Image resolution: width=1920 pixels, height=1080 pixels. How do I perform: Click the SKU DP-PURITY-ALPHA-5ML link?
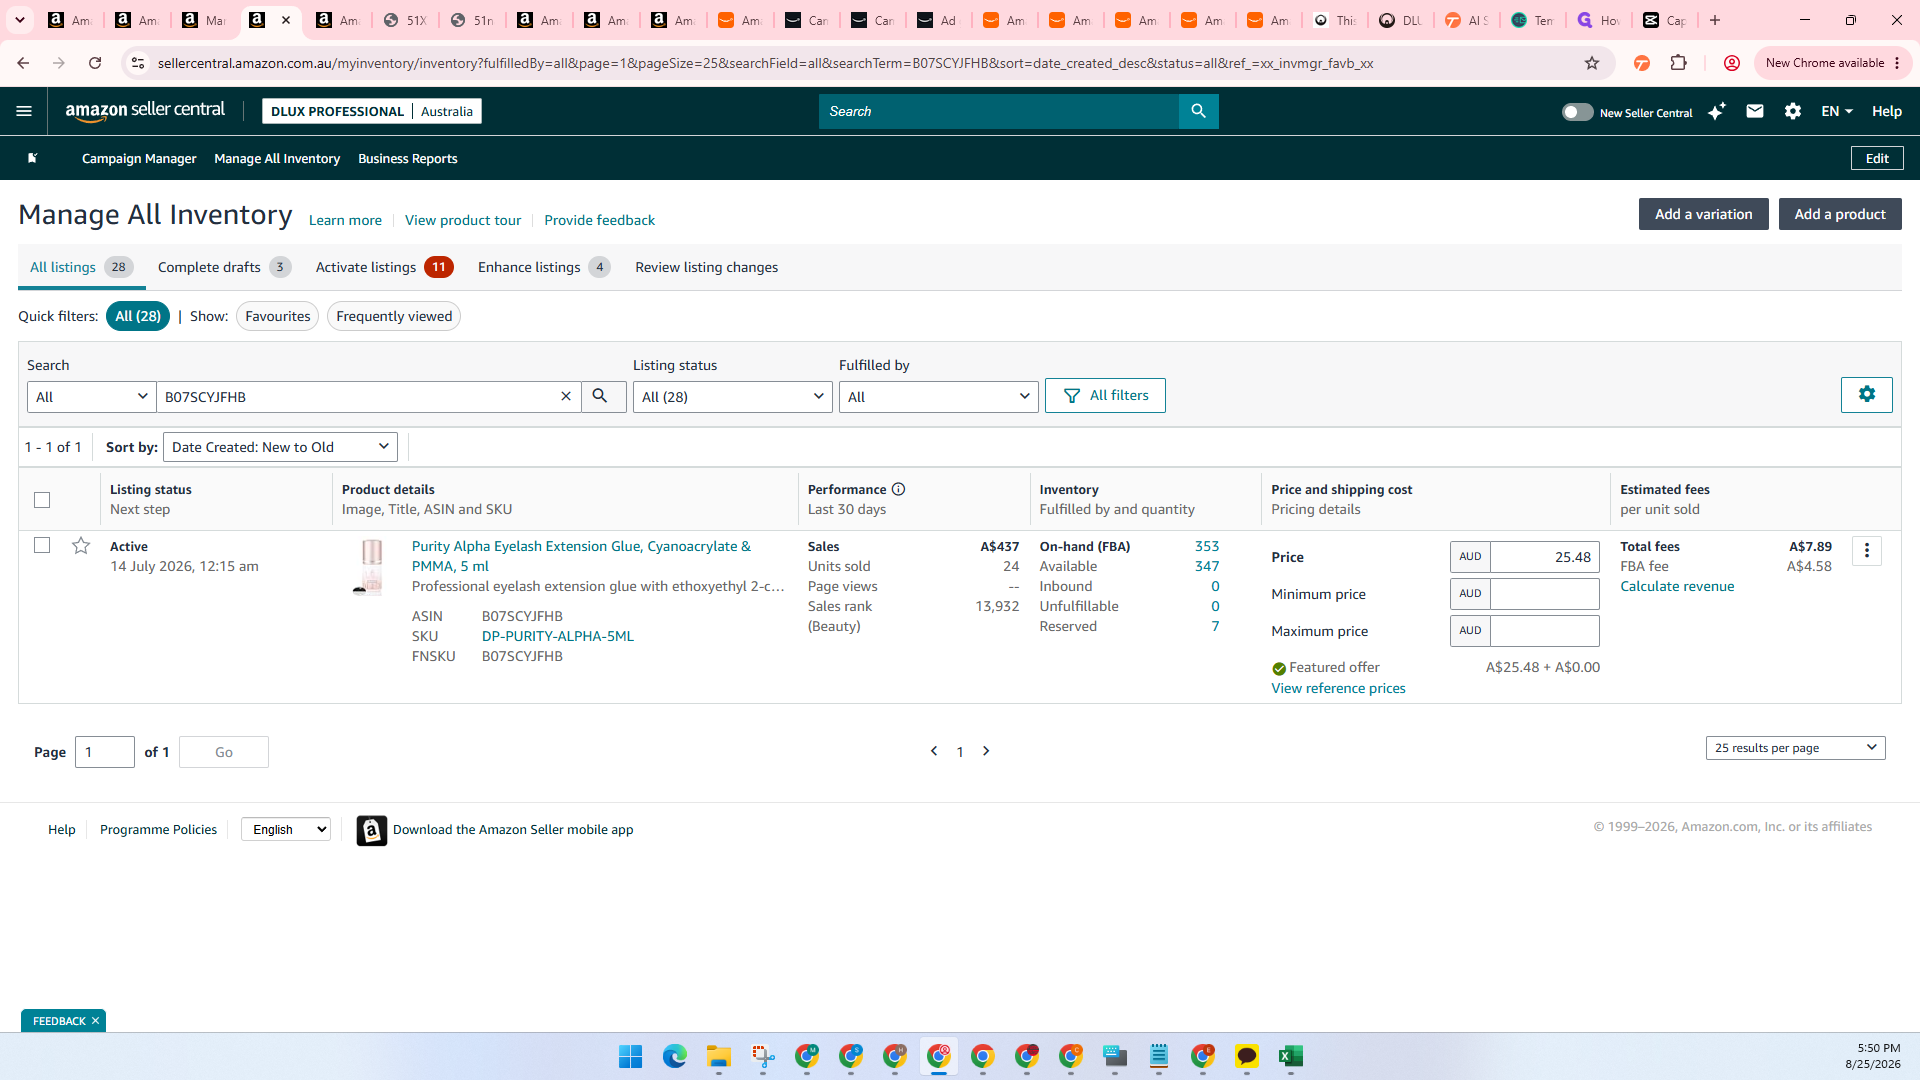click(x=558, y=636)
